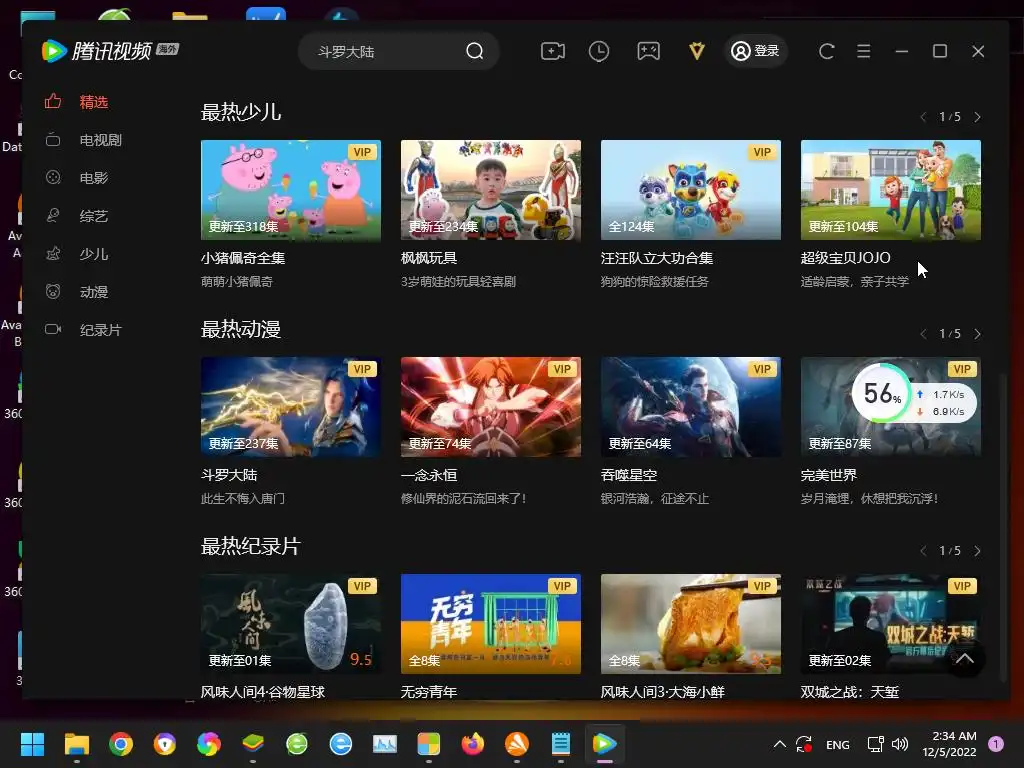Click the Tencent Video logo
Screen dimensions: 1024x768
(110, 51)
